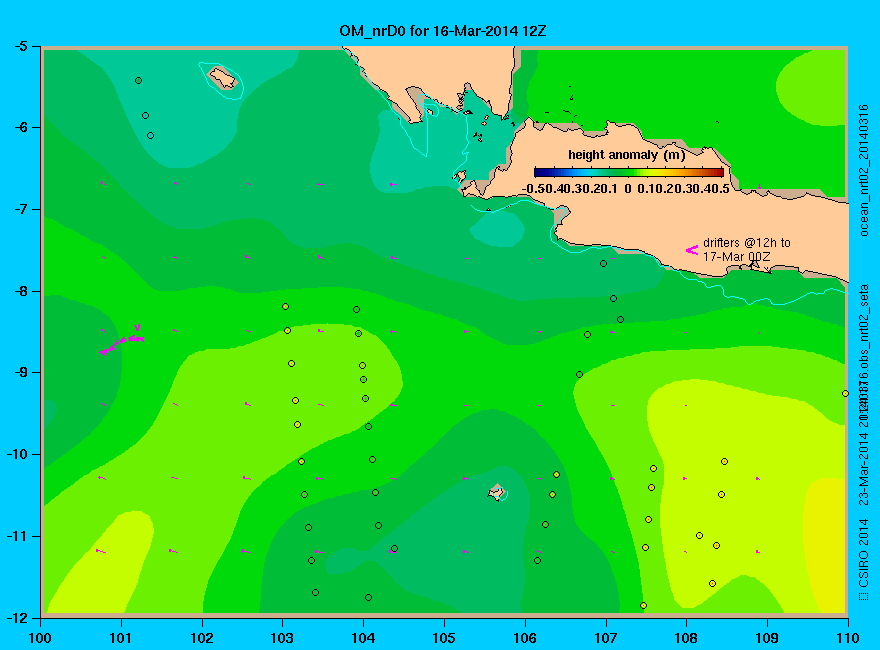Click the x-axis tick label "103"

pyautogui.click(x=282, y=638)
